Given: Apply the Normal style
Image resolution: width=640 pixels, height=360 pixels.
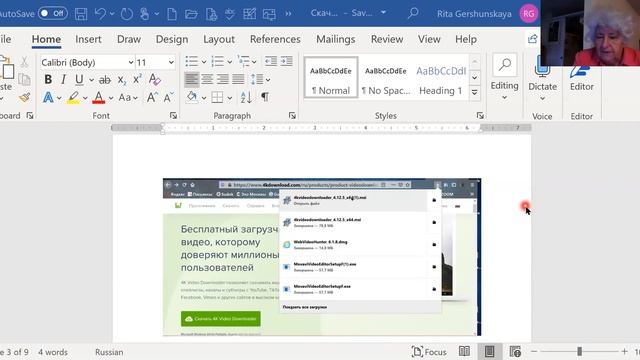Looking at the screenshot, I should pos(331,77).
